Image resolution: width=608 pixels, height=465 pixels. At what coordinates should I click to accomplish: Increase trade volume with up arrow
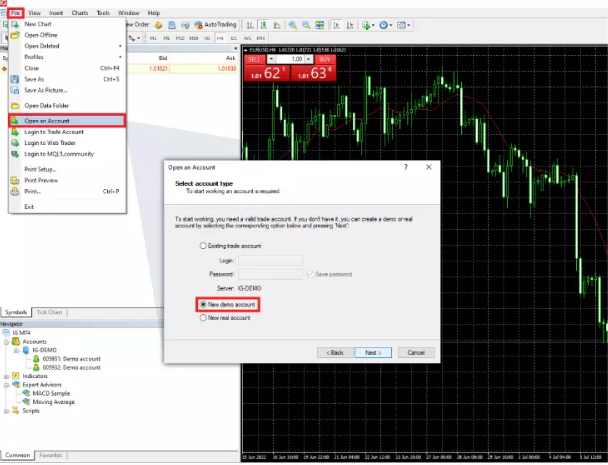pos(309,59)
